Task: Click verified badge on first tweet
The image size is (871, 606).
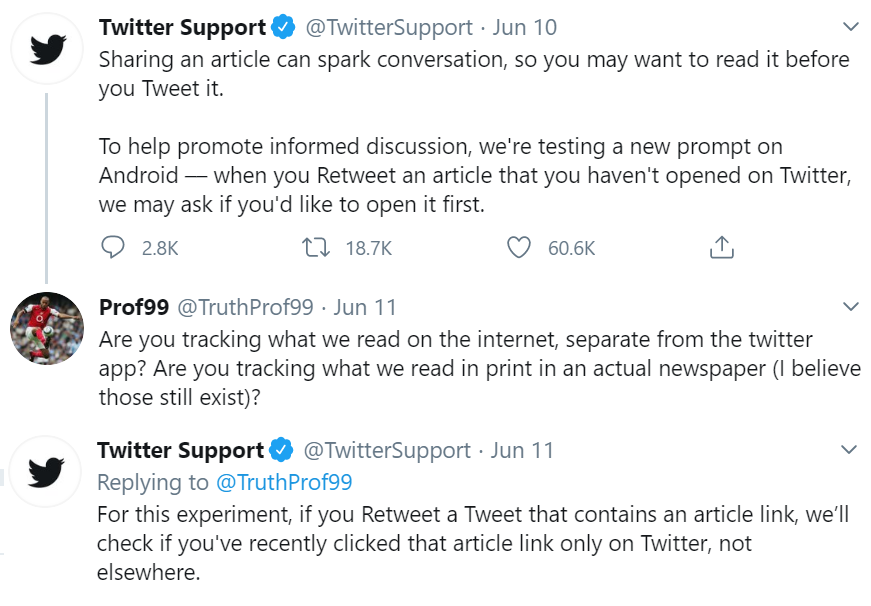Action: (x=283, y=27)
